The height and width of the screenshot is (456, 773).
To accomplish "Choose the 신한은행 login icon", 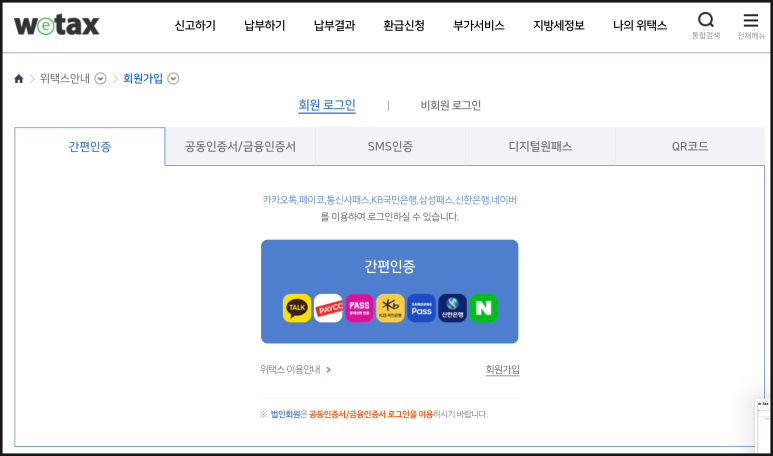I will tap(453, 308).
